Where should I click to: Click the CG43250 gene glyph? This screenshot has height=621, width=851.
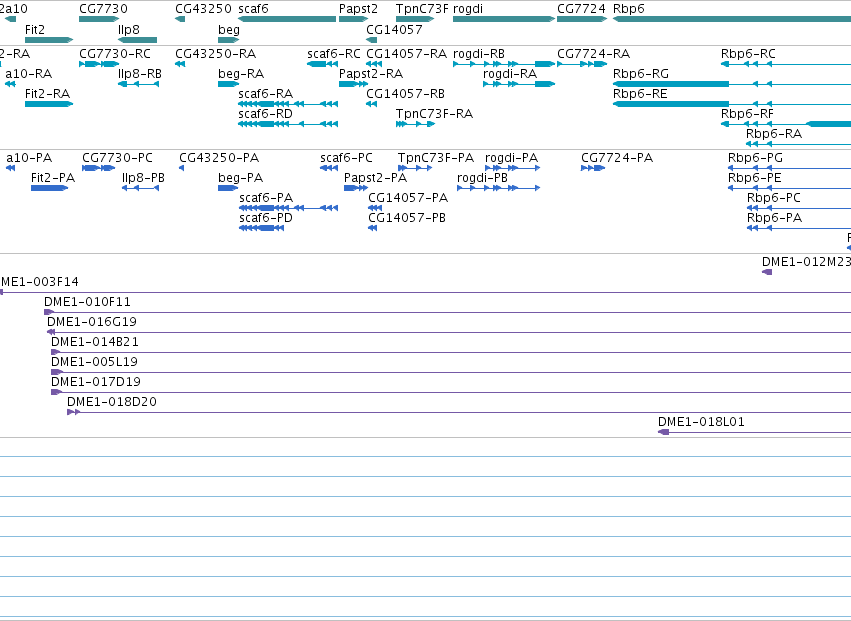click(180, 19)
